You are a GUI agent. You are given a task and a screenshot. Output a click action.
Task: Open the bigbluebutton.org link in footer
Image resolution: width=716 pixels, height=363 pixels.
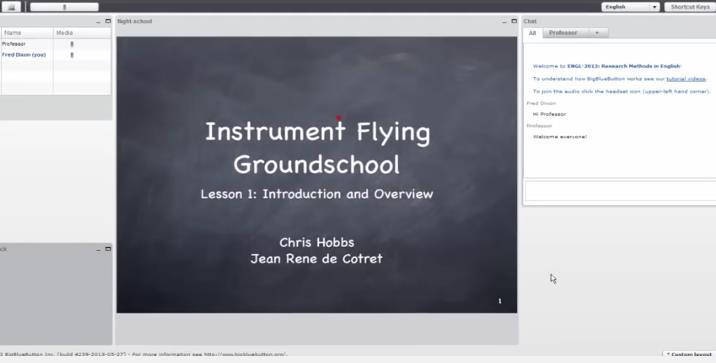click(x=244, y=354)
